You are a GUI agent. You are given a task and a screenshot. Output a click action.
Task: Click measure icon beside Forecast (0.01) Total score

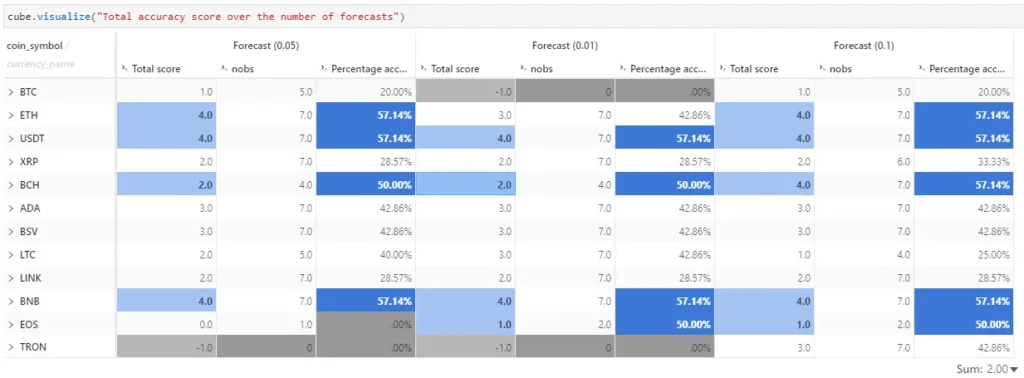tap(423, 68)
